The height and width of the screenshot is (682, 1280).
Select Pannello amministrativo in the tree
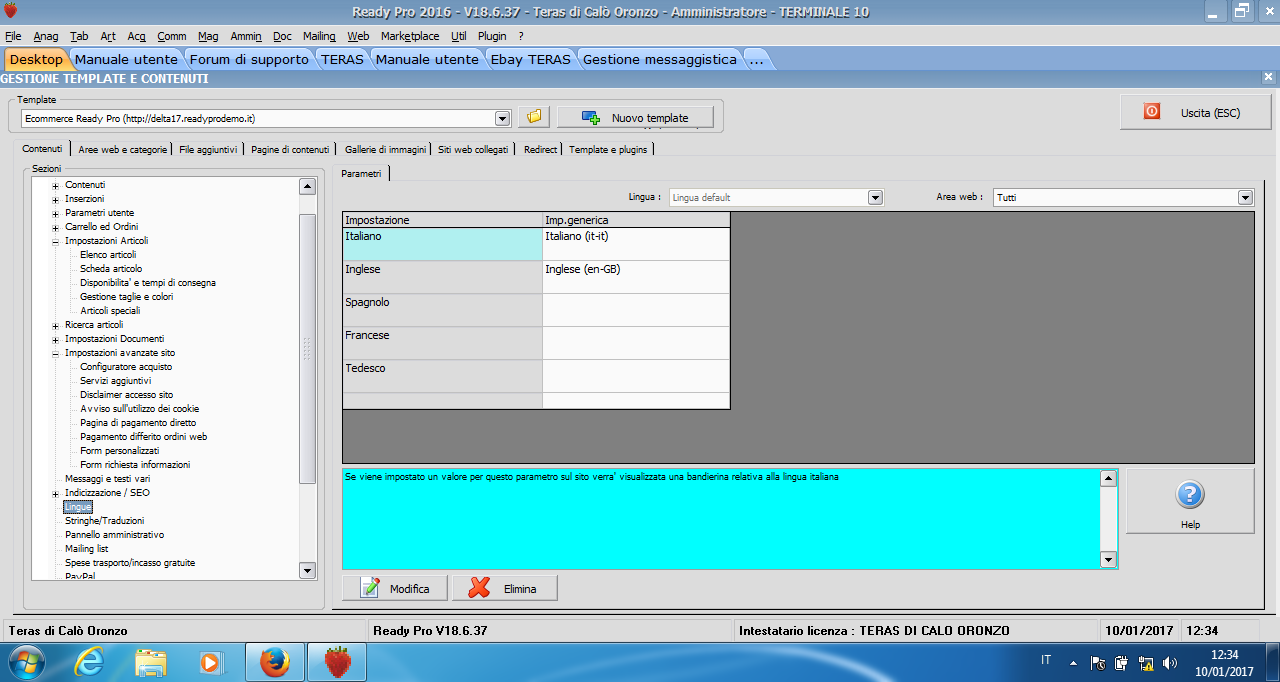point(115,535)
